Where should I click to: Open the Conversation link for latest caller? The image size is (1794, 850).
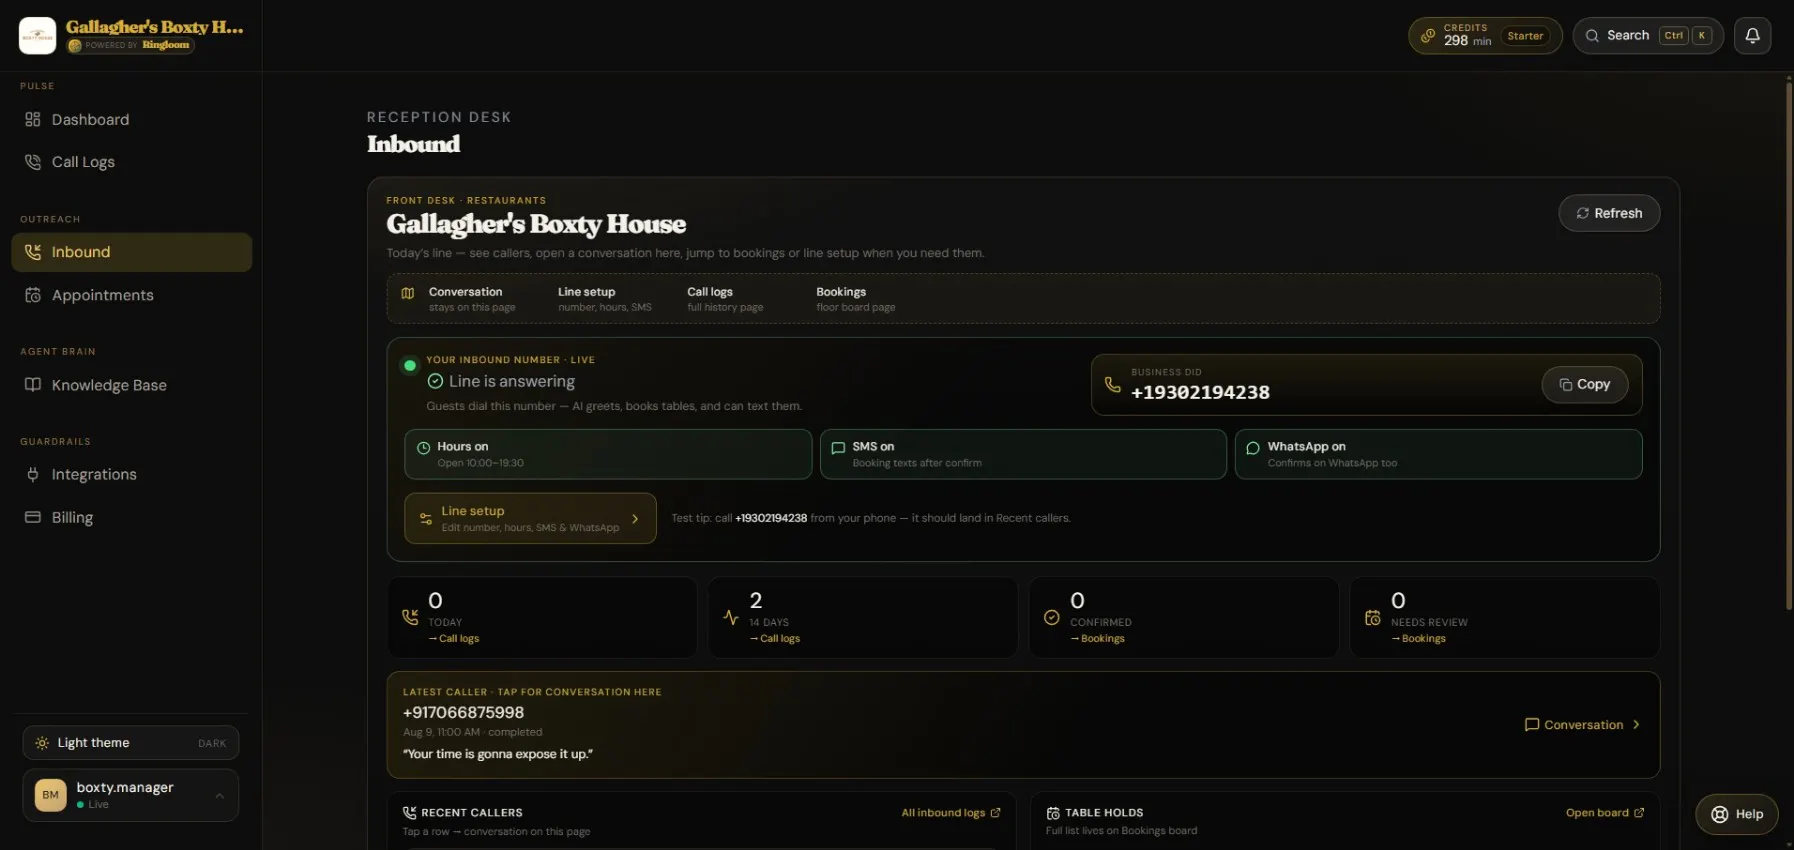(x=1583, y=725)
